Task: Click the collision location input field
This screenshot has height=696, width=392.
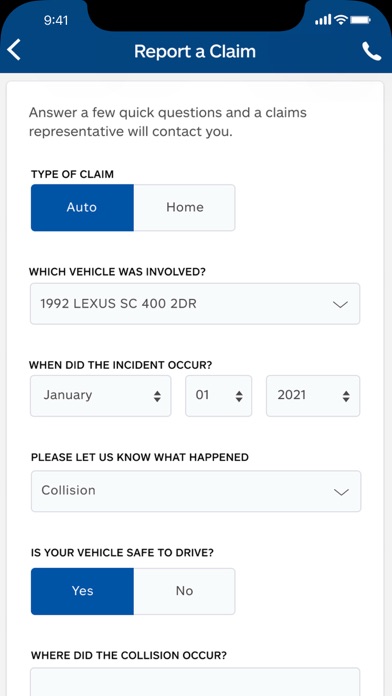Action: (x=195, y=681)
